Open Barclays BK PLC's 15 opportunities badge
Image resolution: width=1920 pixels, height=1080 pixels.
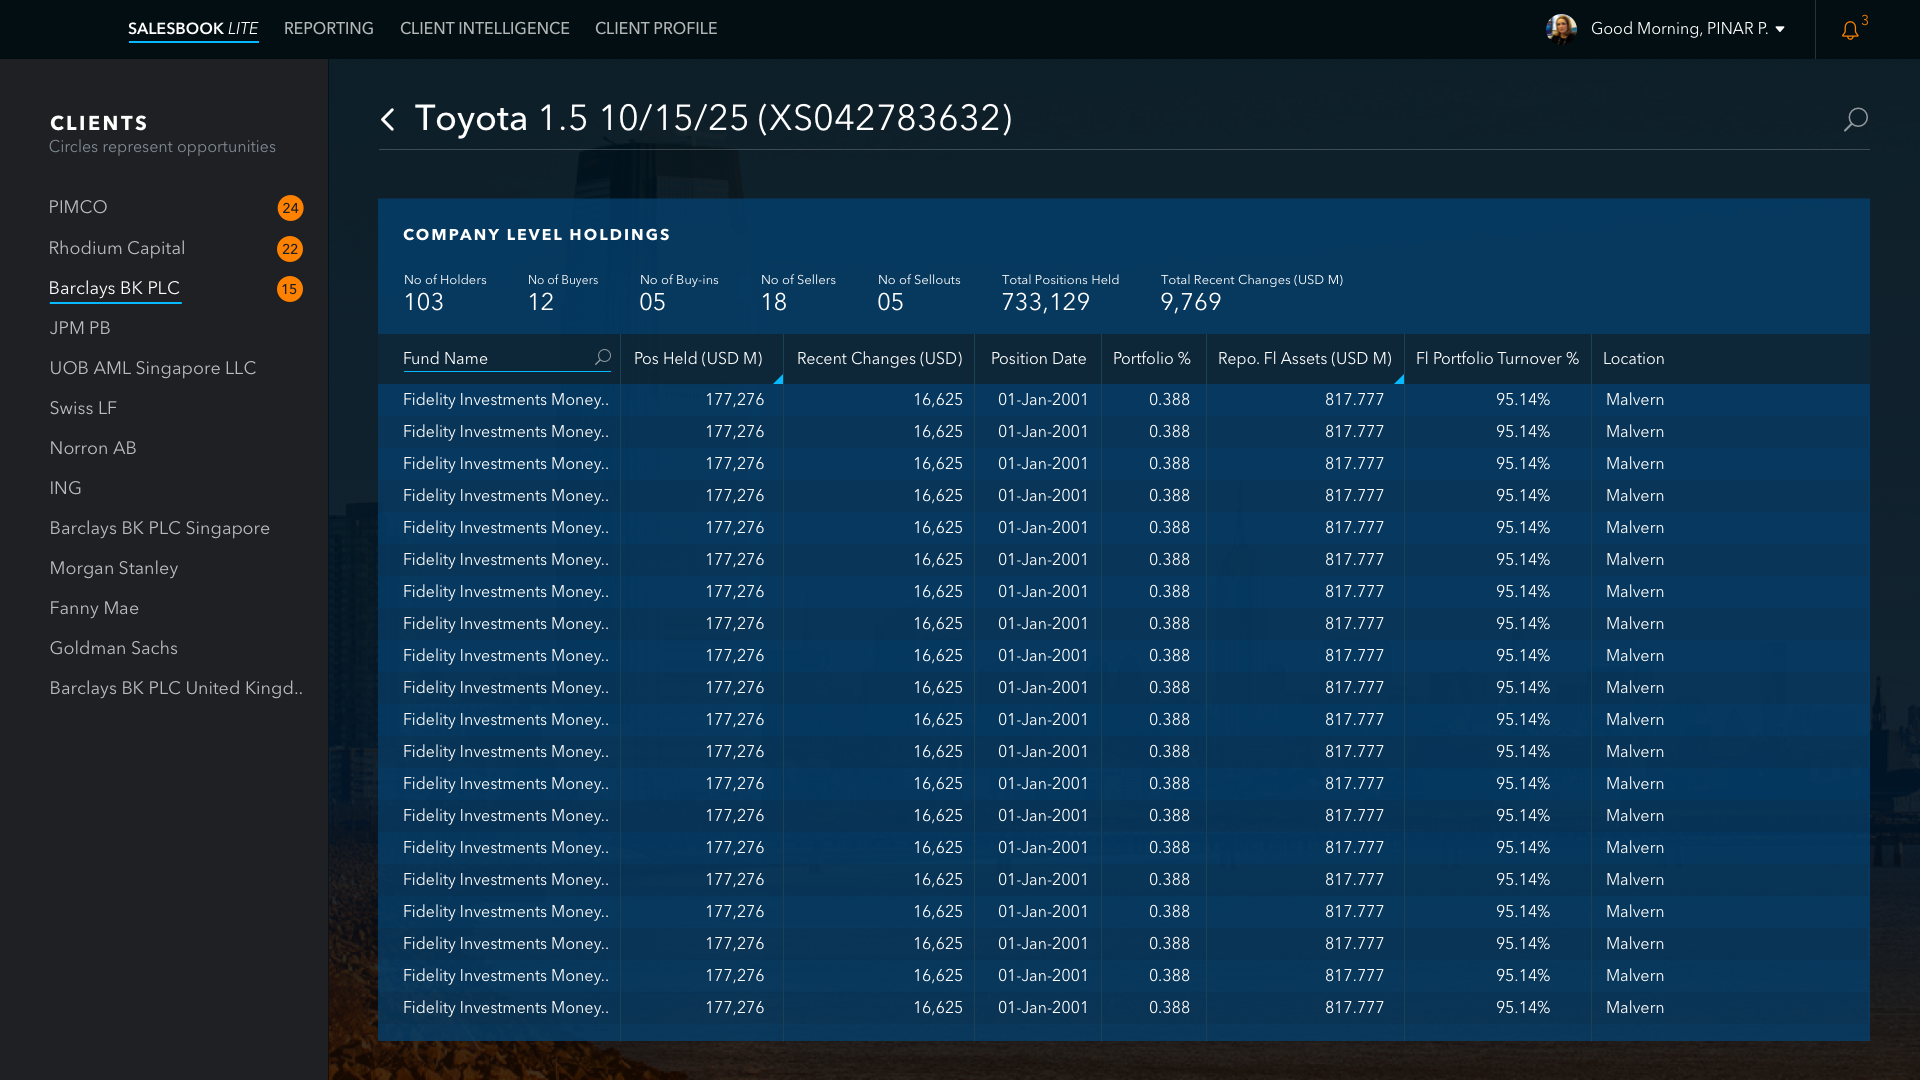290,289
